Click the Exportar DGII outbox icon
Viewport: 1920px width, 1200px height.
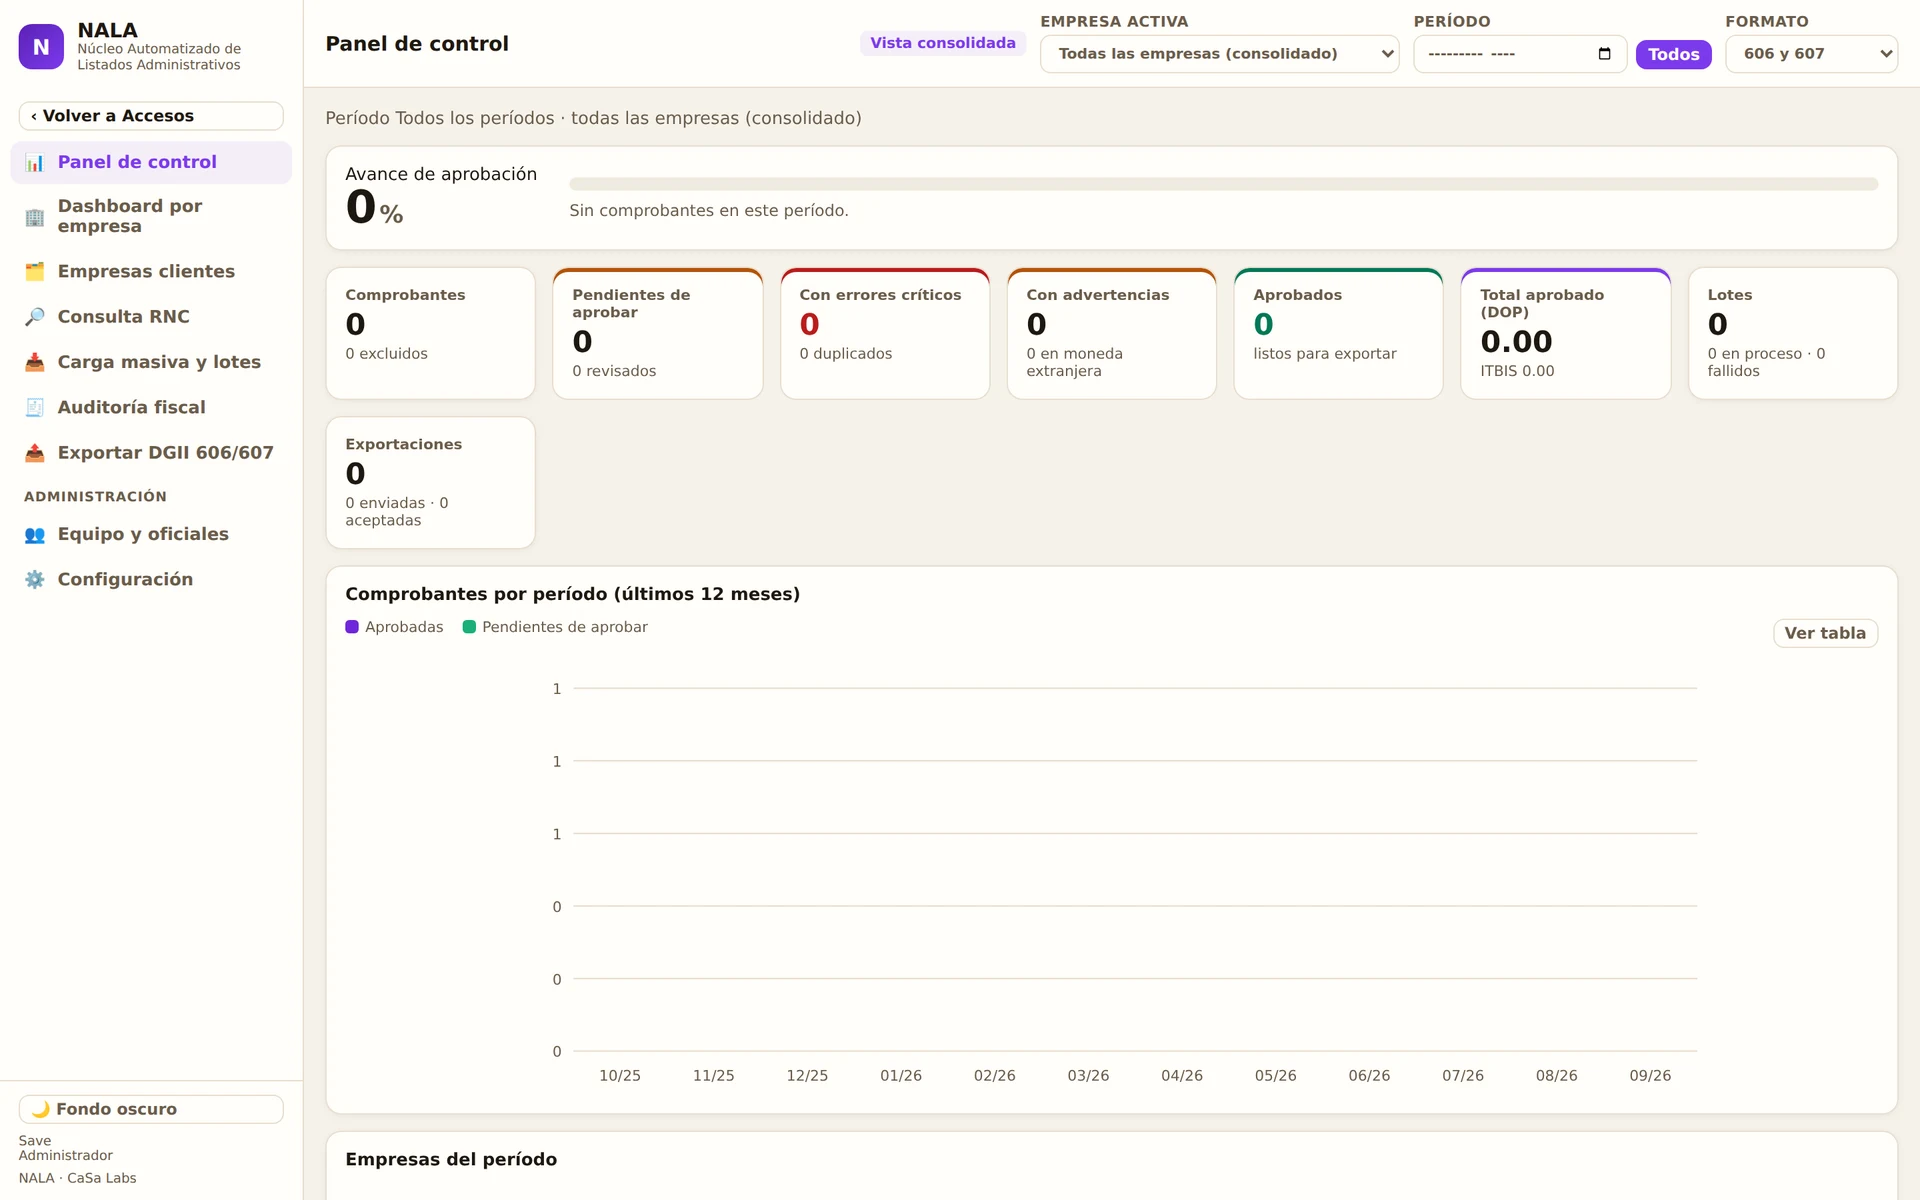click(35, 452)
